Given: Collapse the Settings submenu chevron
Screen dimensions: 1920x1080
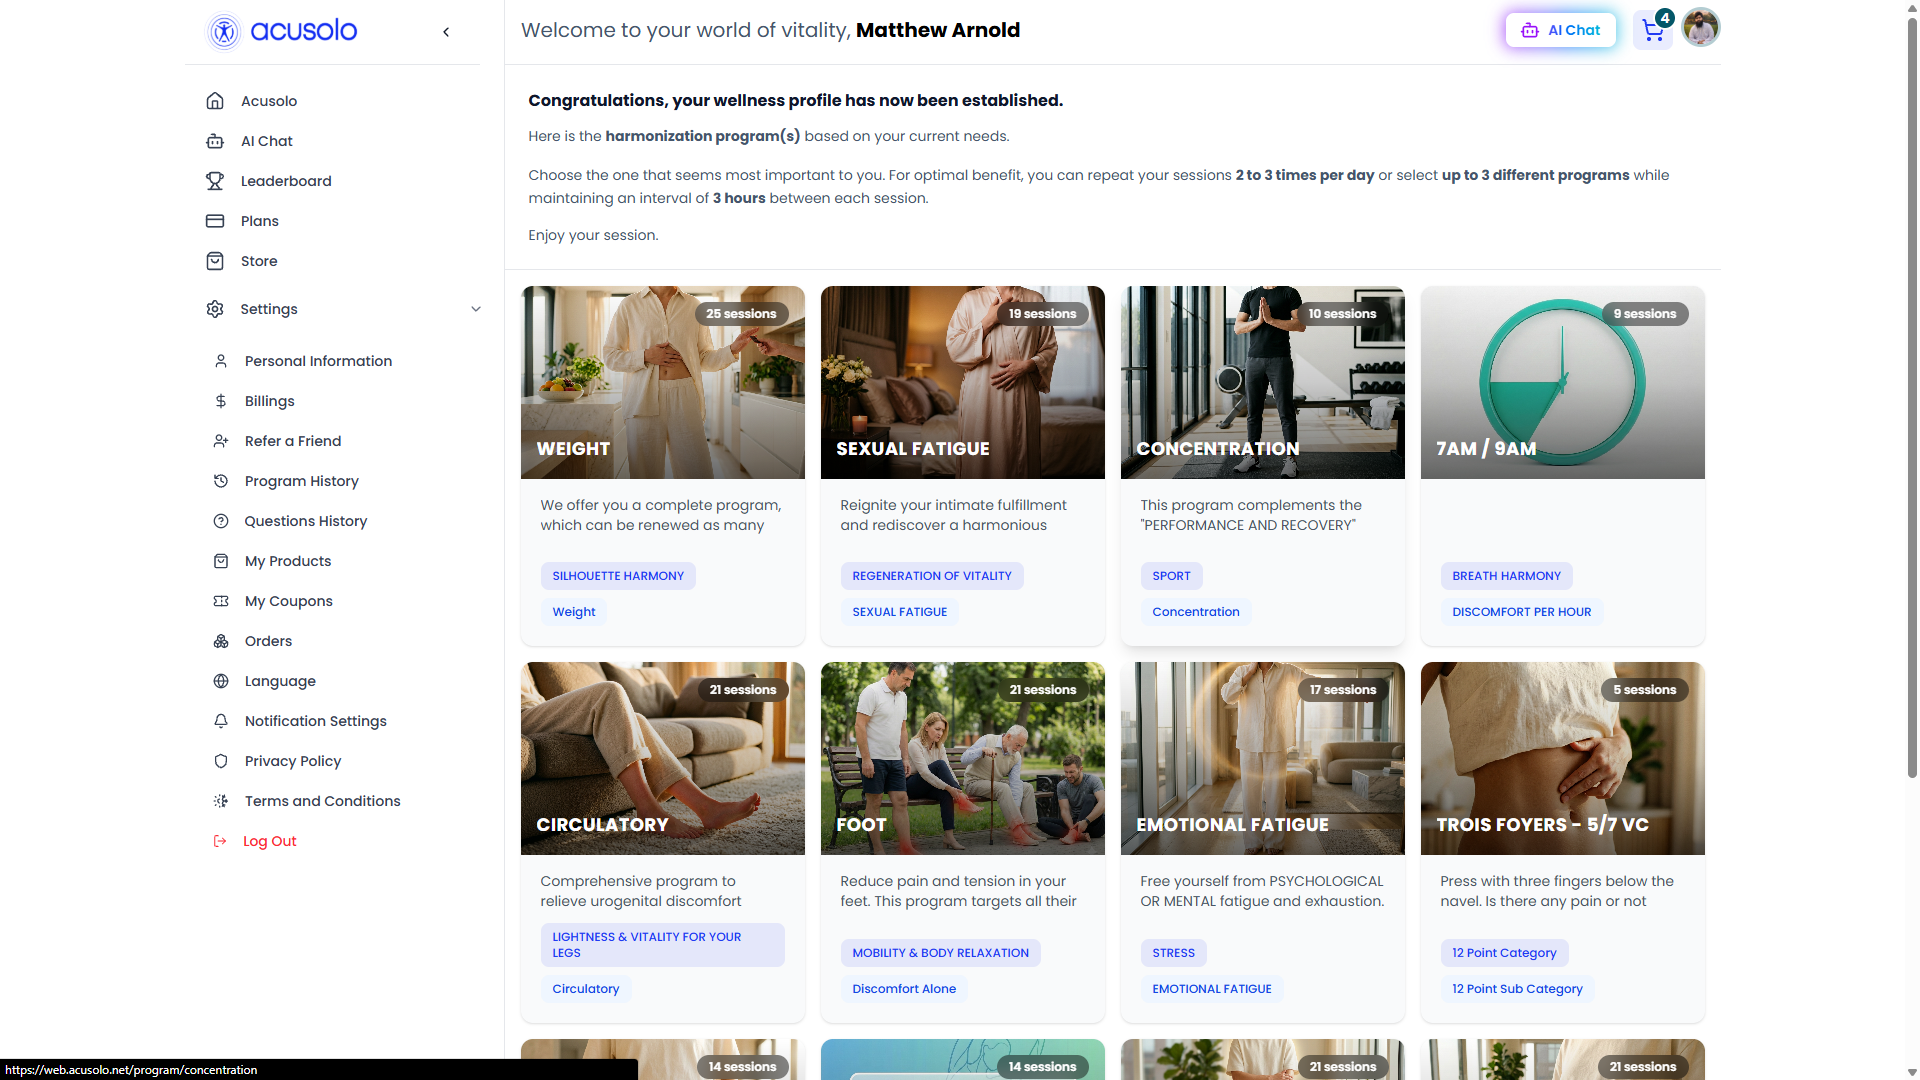Looking at the screenshot, I should pyautogui.click(x=476, y=309).
